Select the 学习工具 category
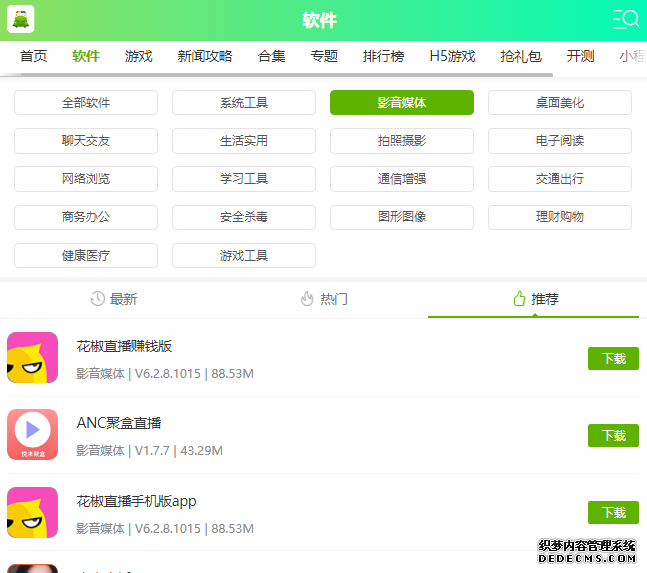This screenshot has width=647, height=573. tap(244, 179)
